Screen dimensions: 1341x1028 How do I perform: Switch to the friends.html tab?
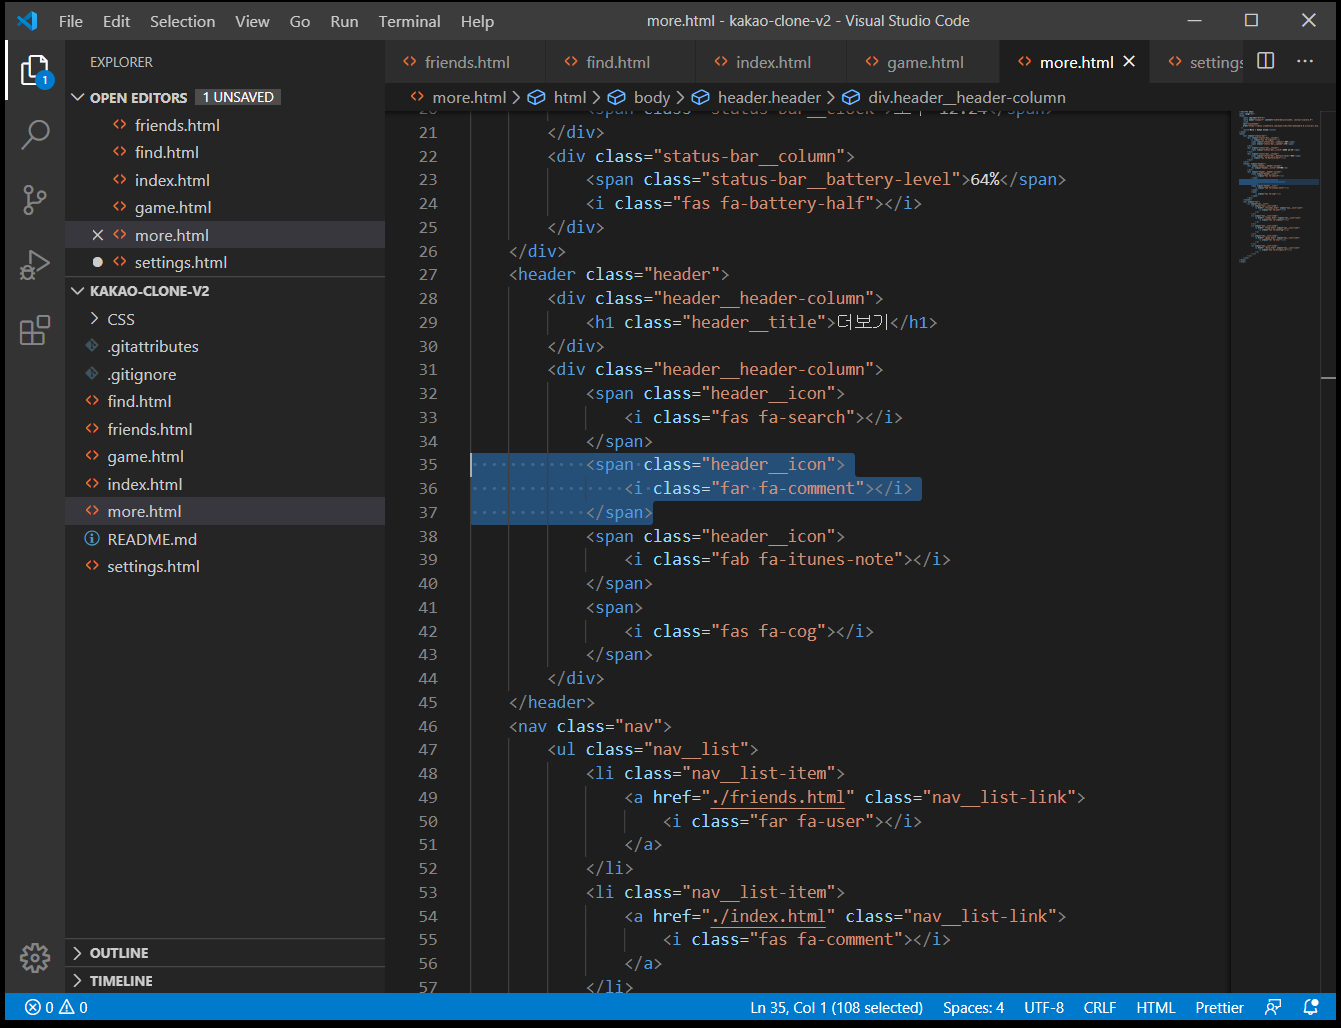coord(466,62)
